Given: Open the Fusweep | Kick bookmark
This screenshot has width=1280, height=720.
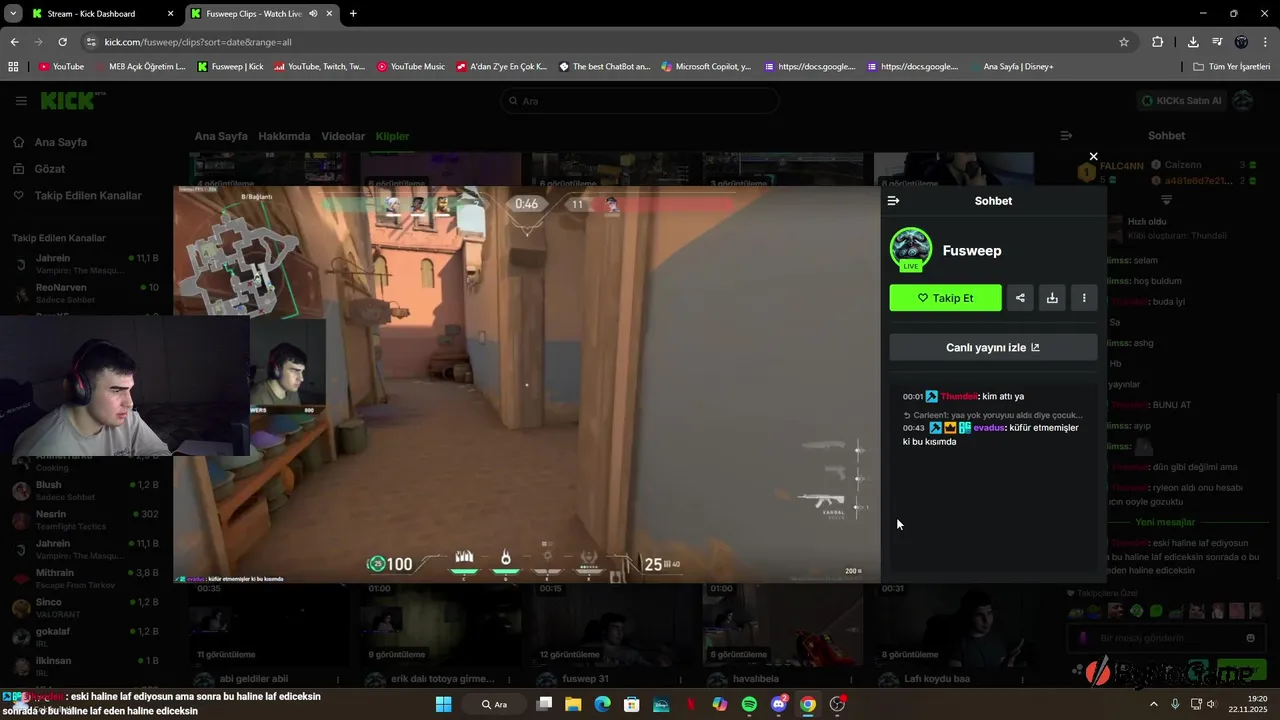Looking at the screenshot, I should (x=231, y=67).
